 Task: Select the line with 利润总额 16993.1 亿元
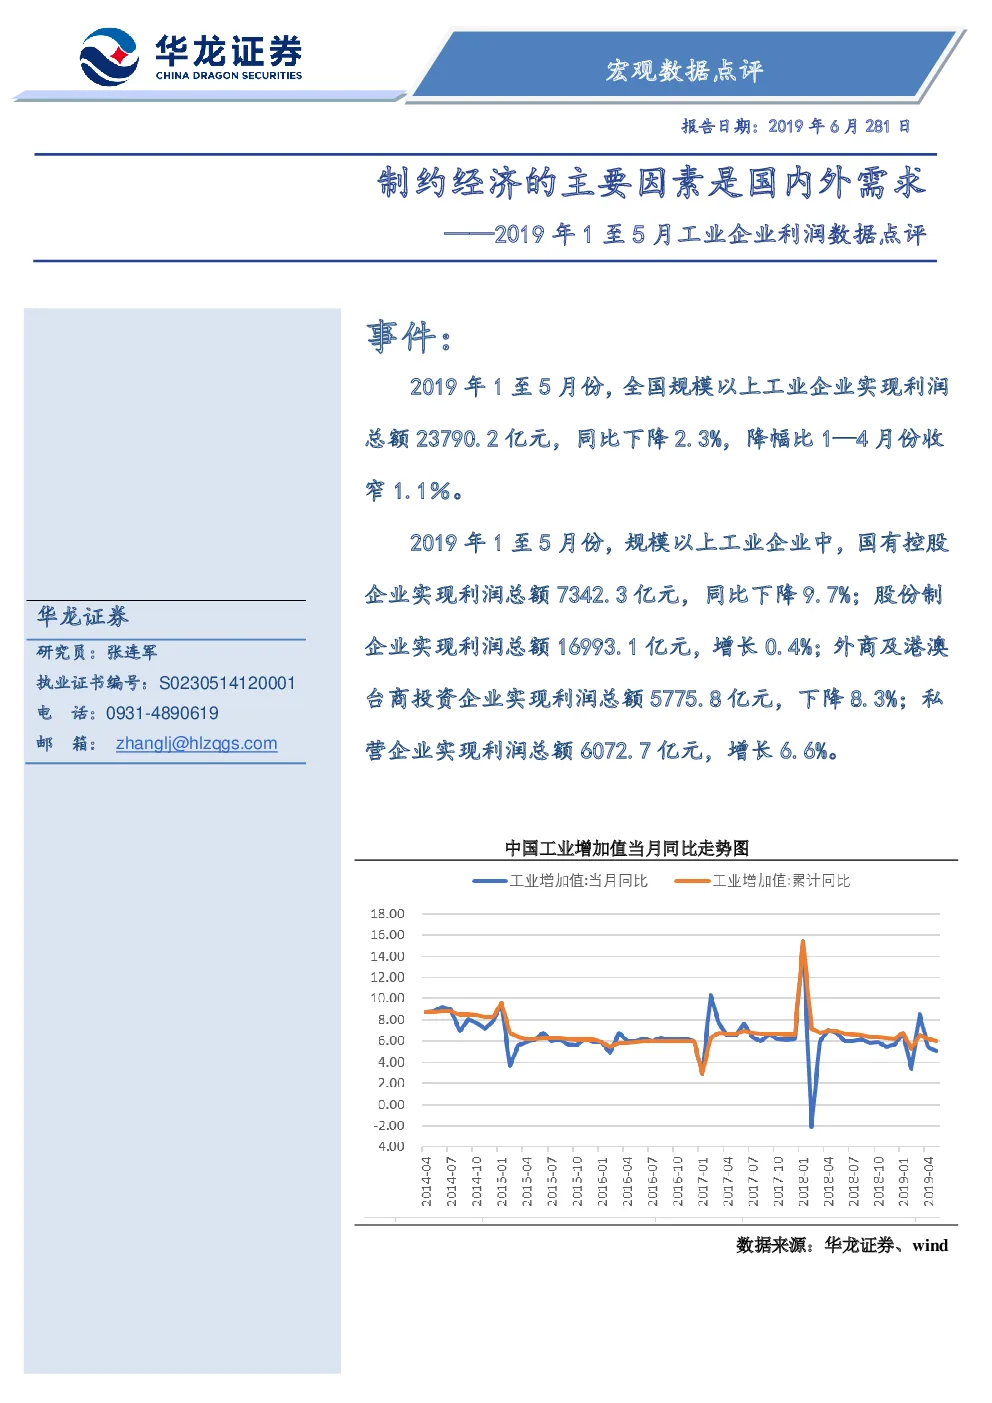point(656,646)
